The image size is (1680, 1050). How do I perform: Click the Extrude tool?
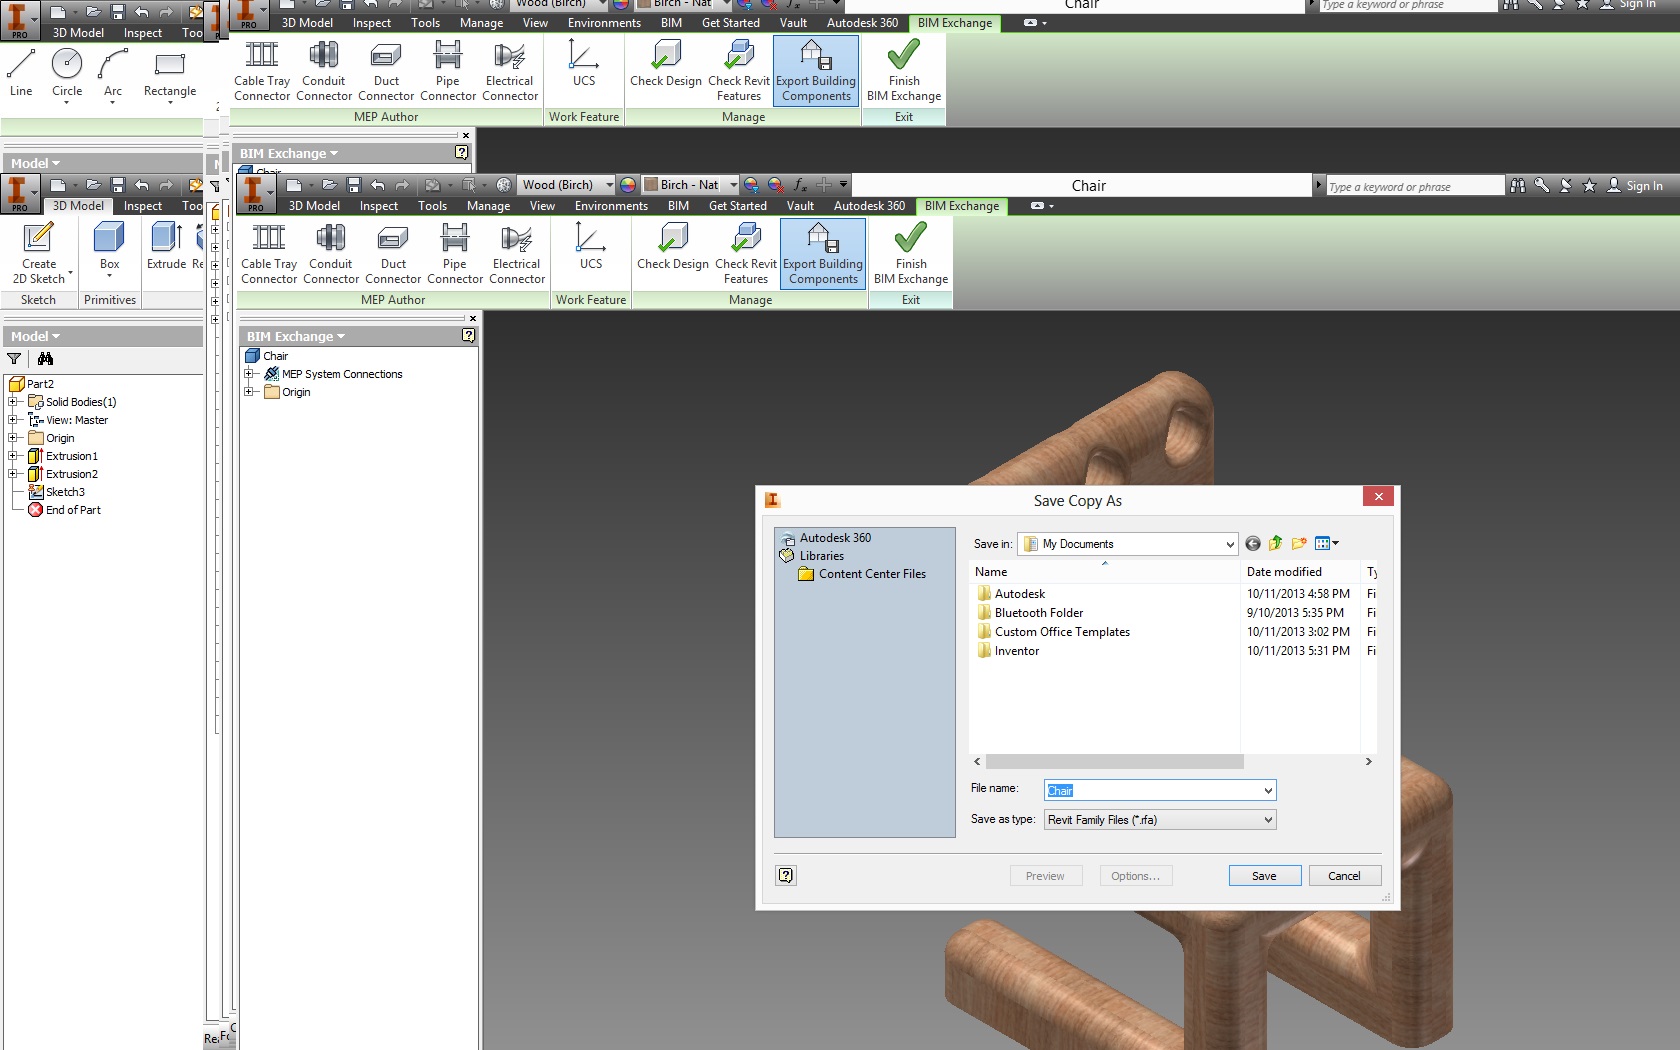[166, 246]
